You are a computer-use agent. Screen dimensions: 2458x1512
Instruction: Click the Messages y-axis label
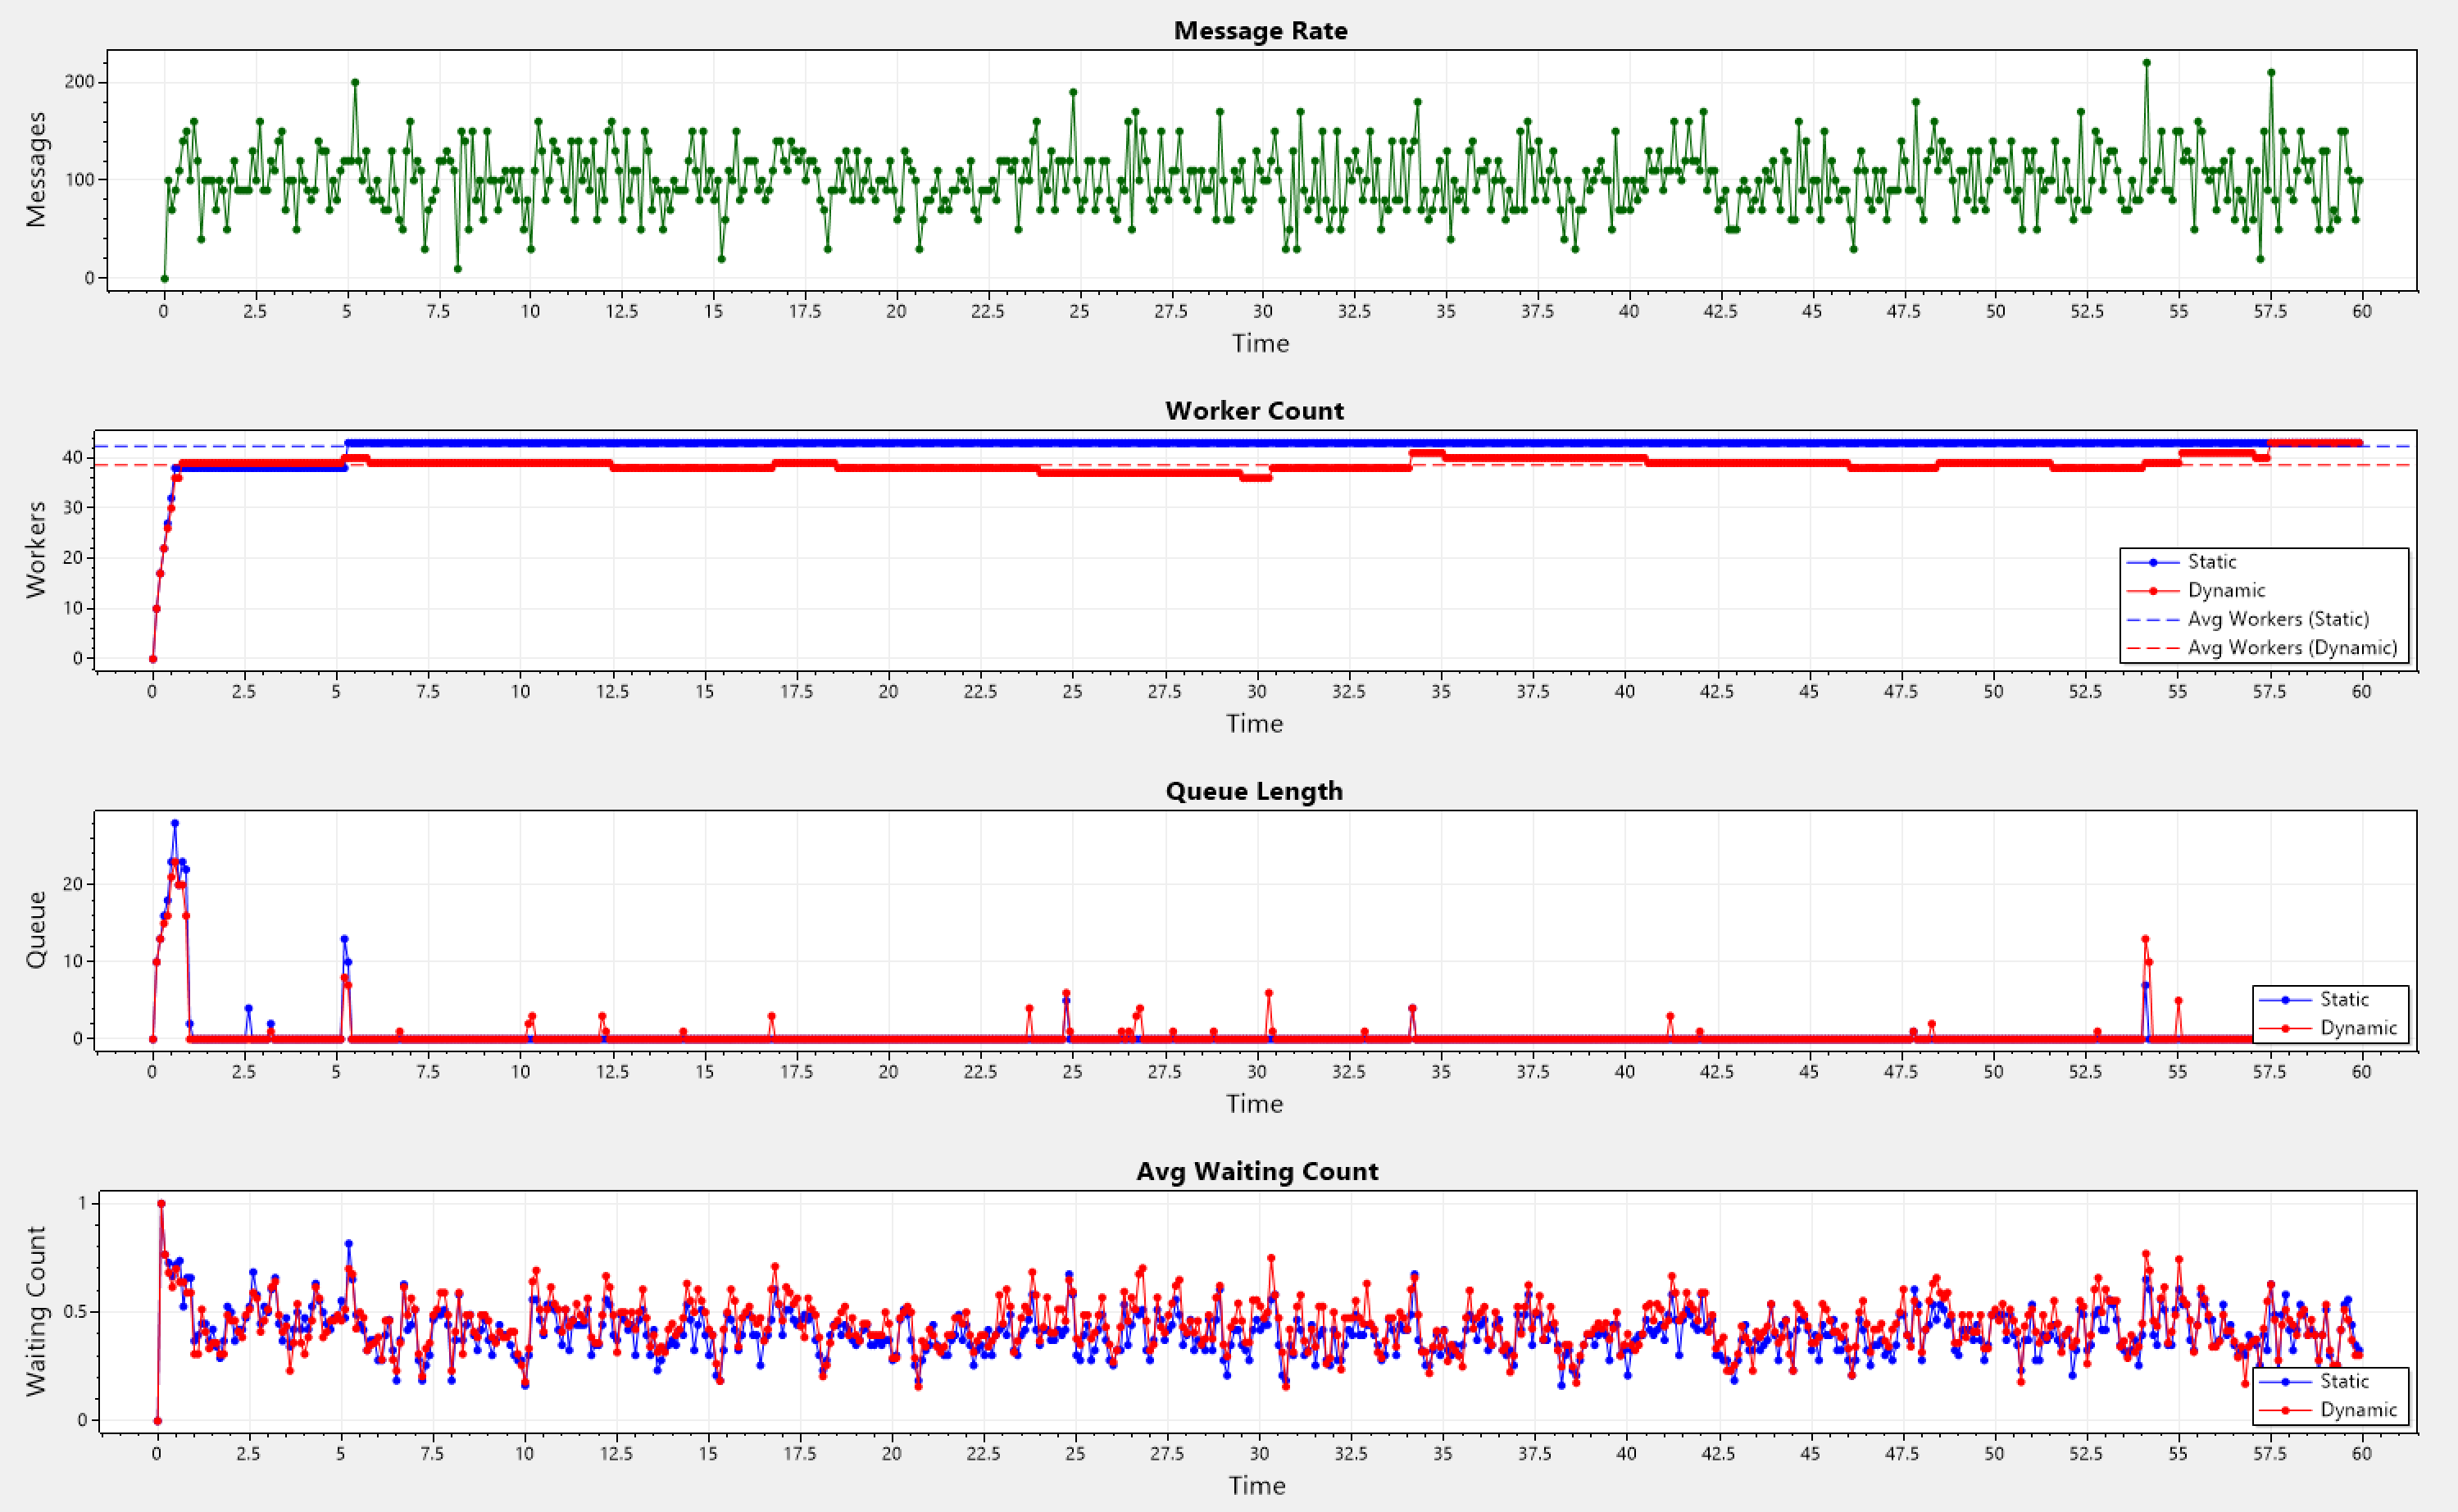click(36, 170)
